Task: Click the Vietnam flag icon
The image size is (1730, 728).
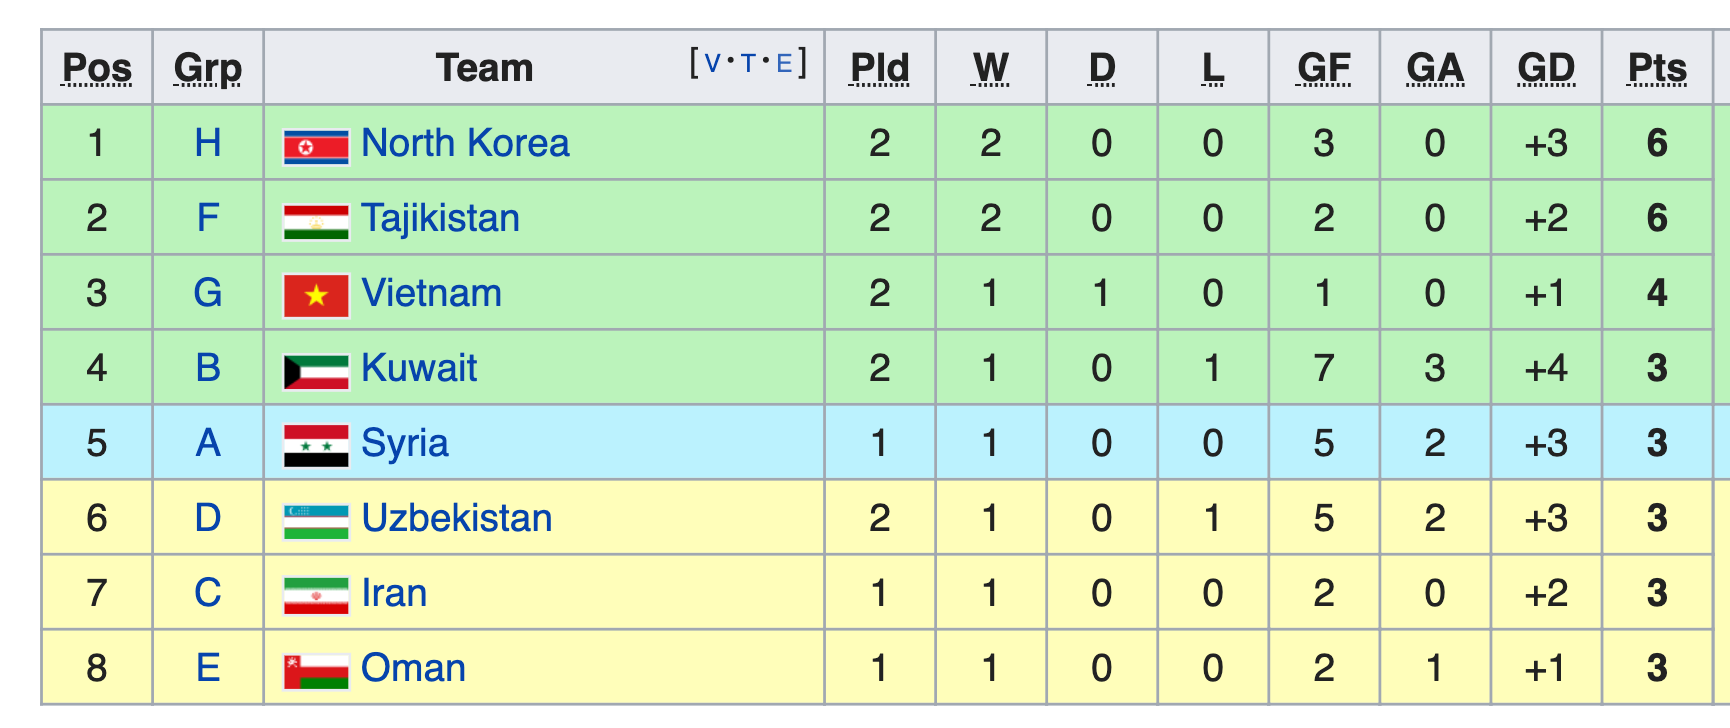Action: click(x=316, y=296)
